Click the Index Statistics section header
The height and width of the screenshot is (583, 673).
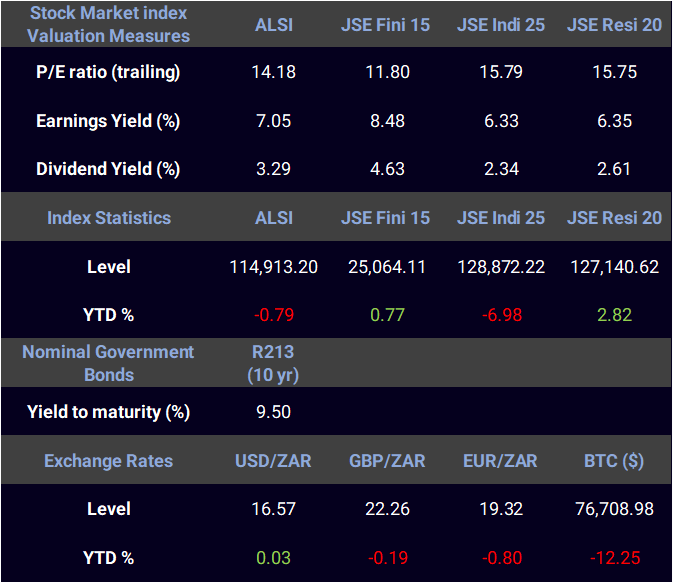click(109, 218)
